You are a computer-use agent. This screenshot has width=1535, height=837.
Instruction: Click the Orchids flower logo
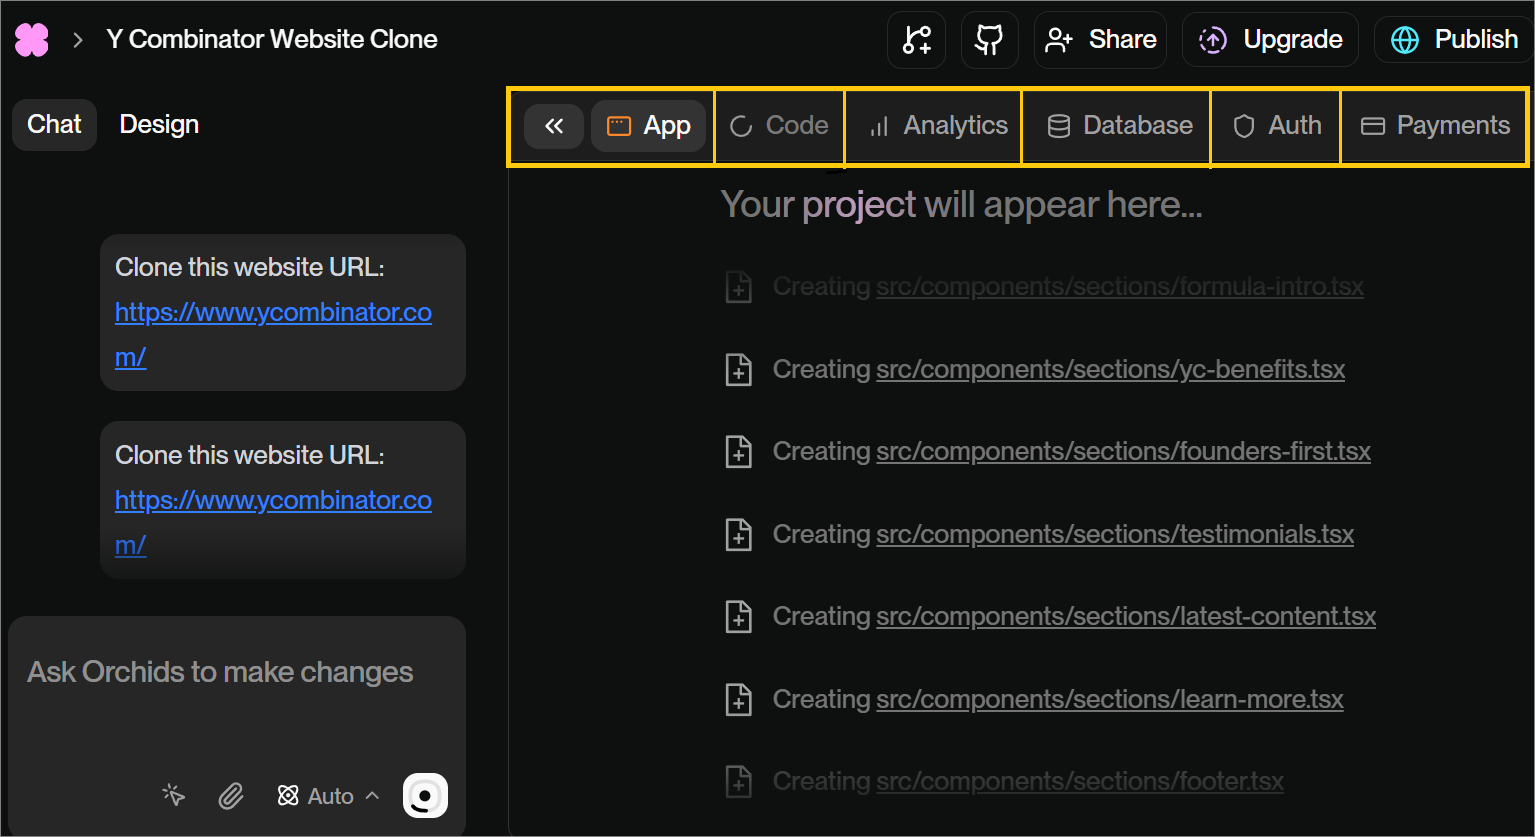[x=32, y=40]
